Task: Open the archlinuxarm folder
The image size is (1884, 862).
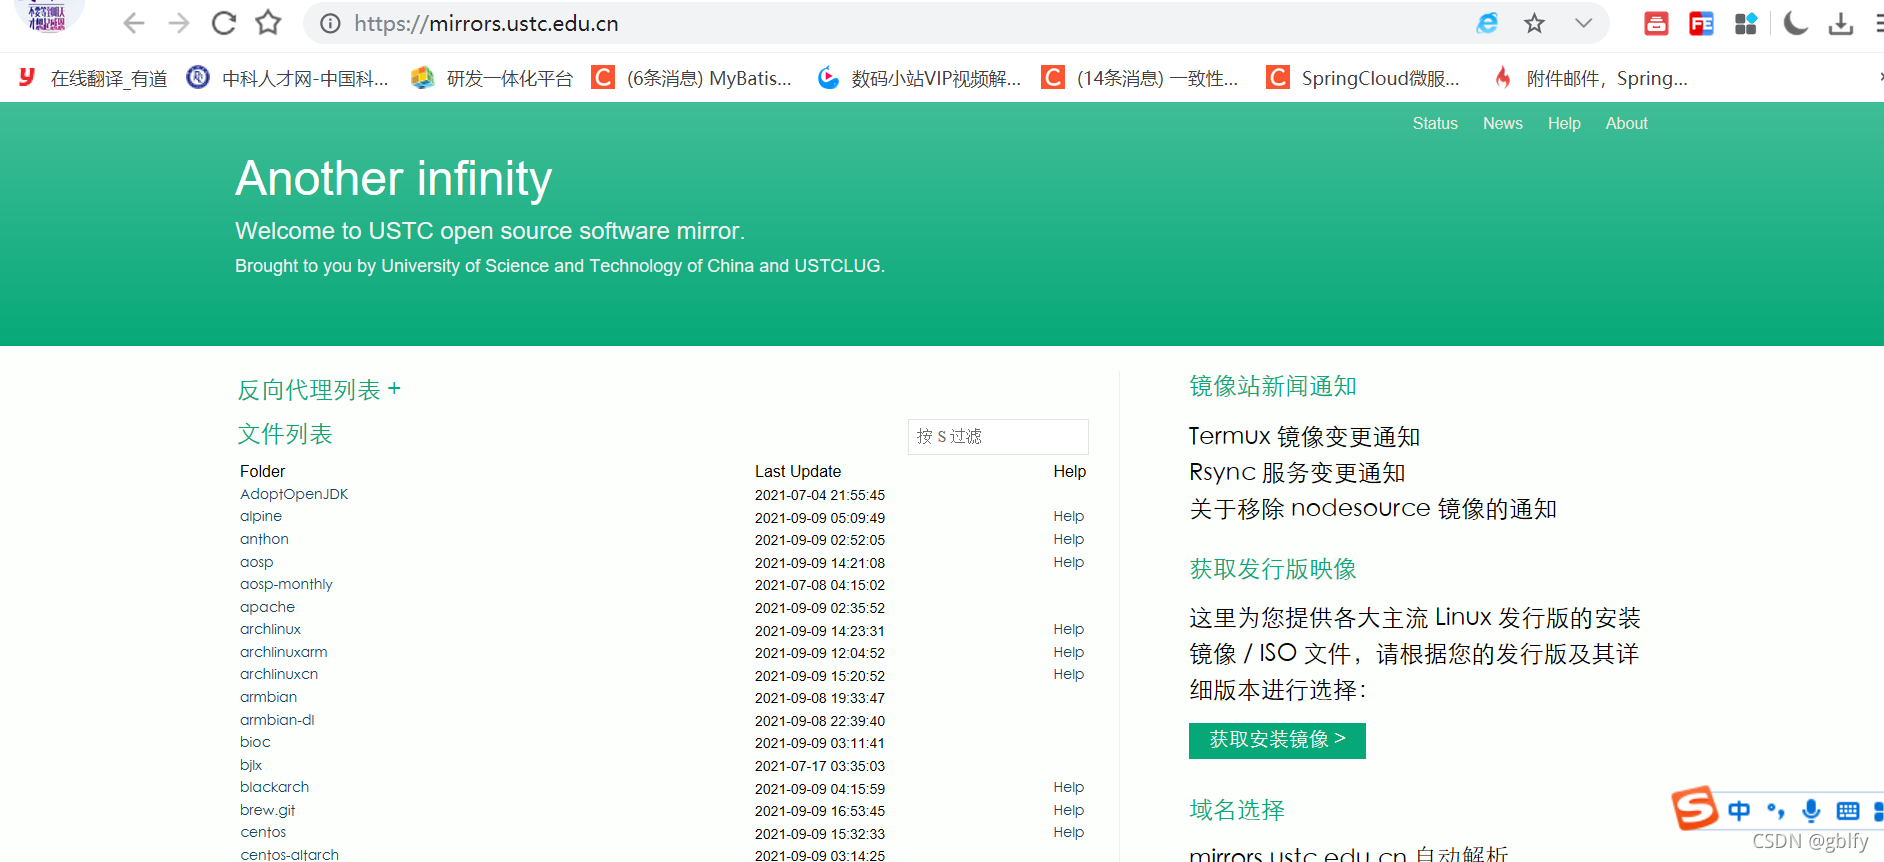Action: pyautogui.click(x=283, y=652)
